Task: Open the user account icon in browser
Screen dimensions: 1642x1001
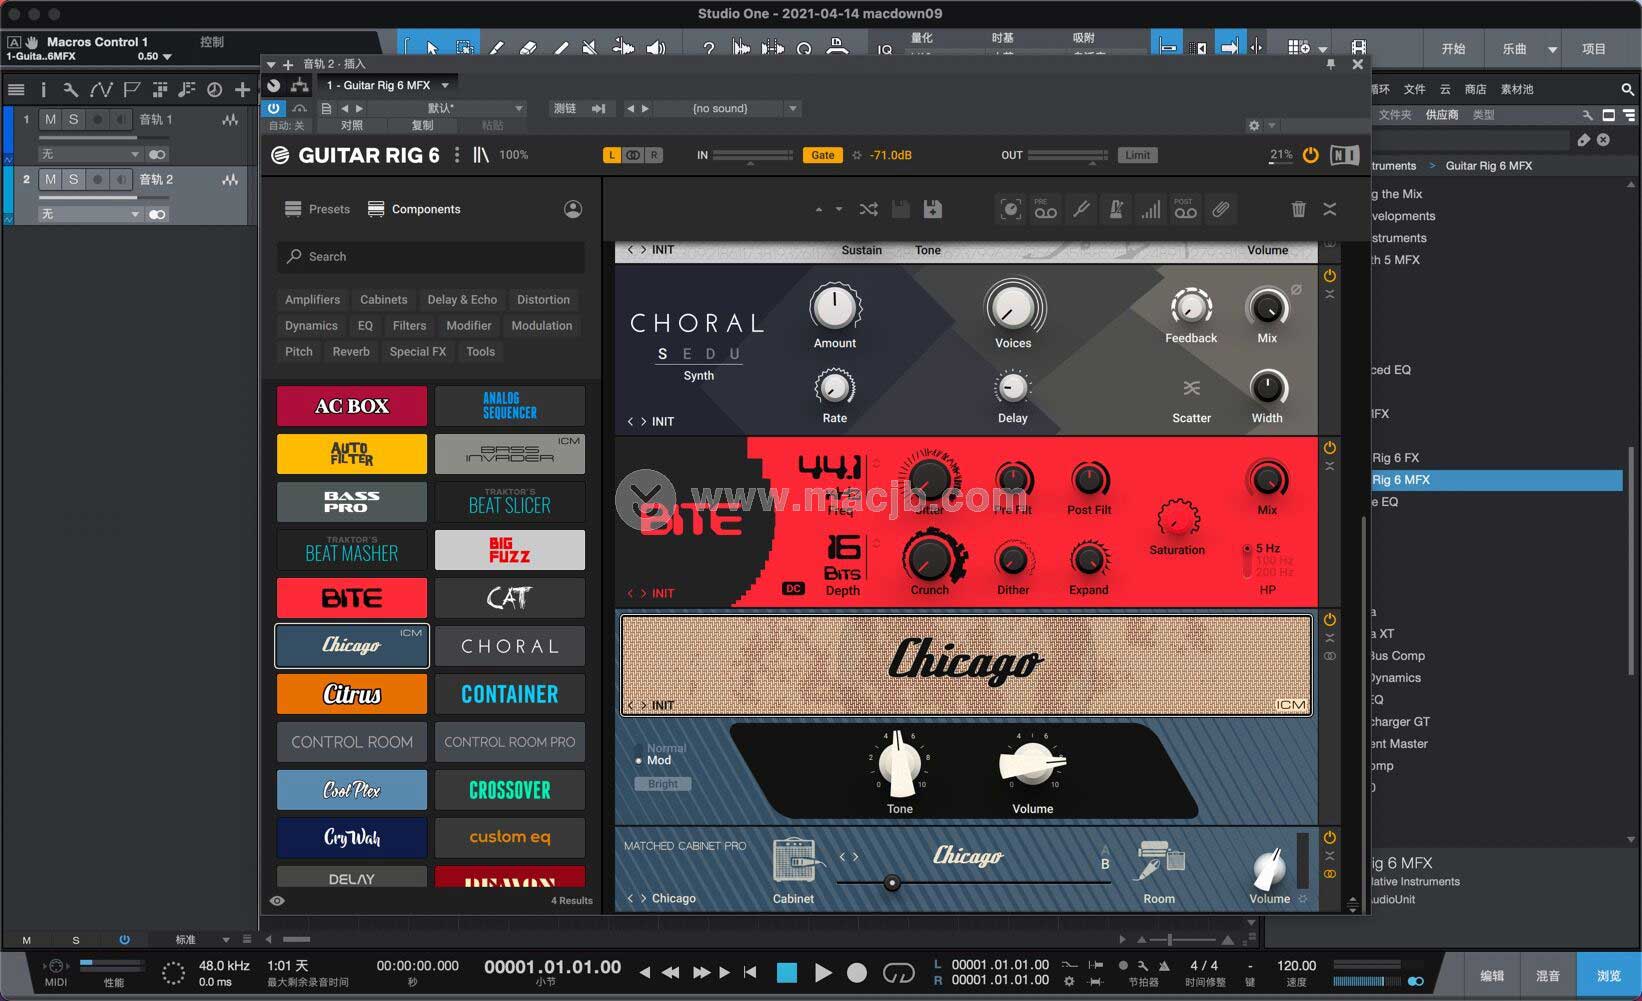Action: (573, 209)
